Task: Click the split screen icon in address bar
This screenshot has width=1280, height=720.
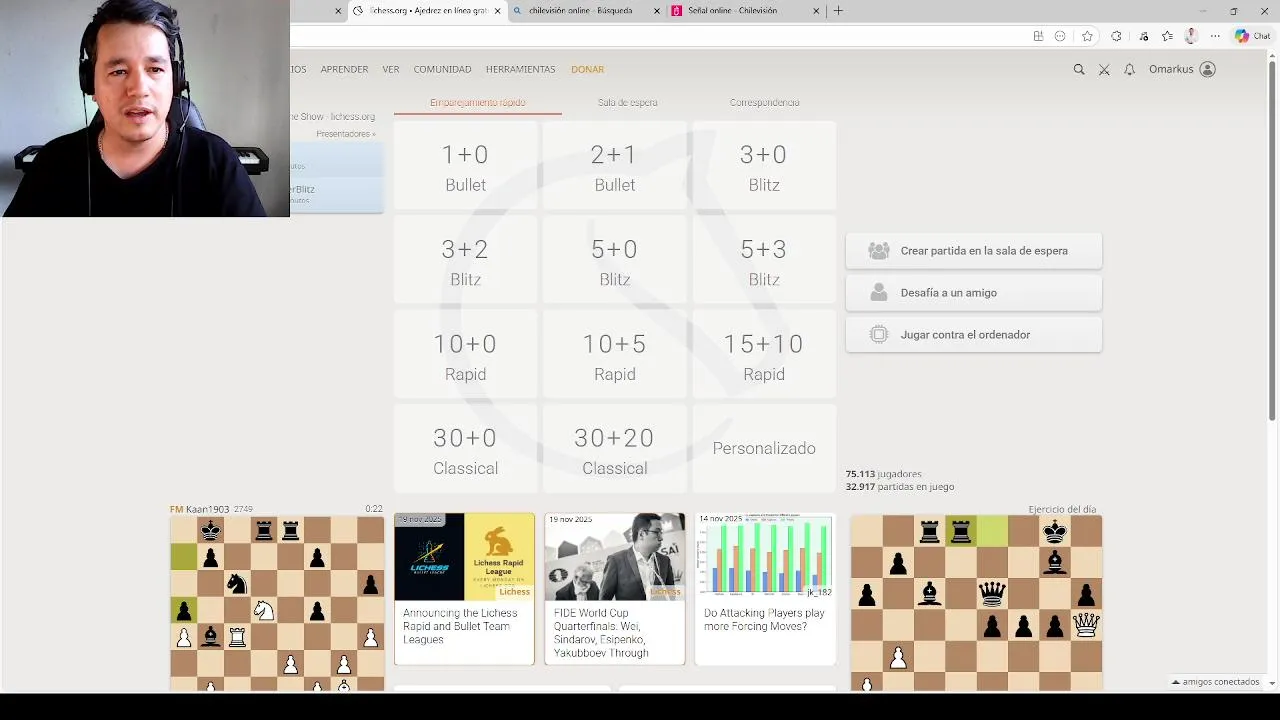Action: point(1038,36)
